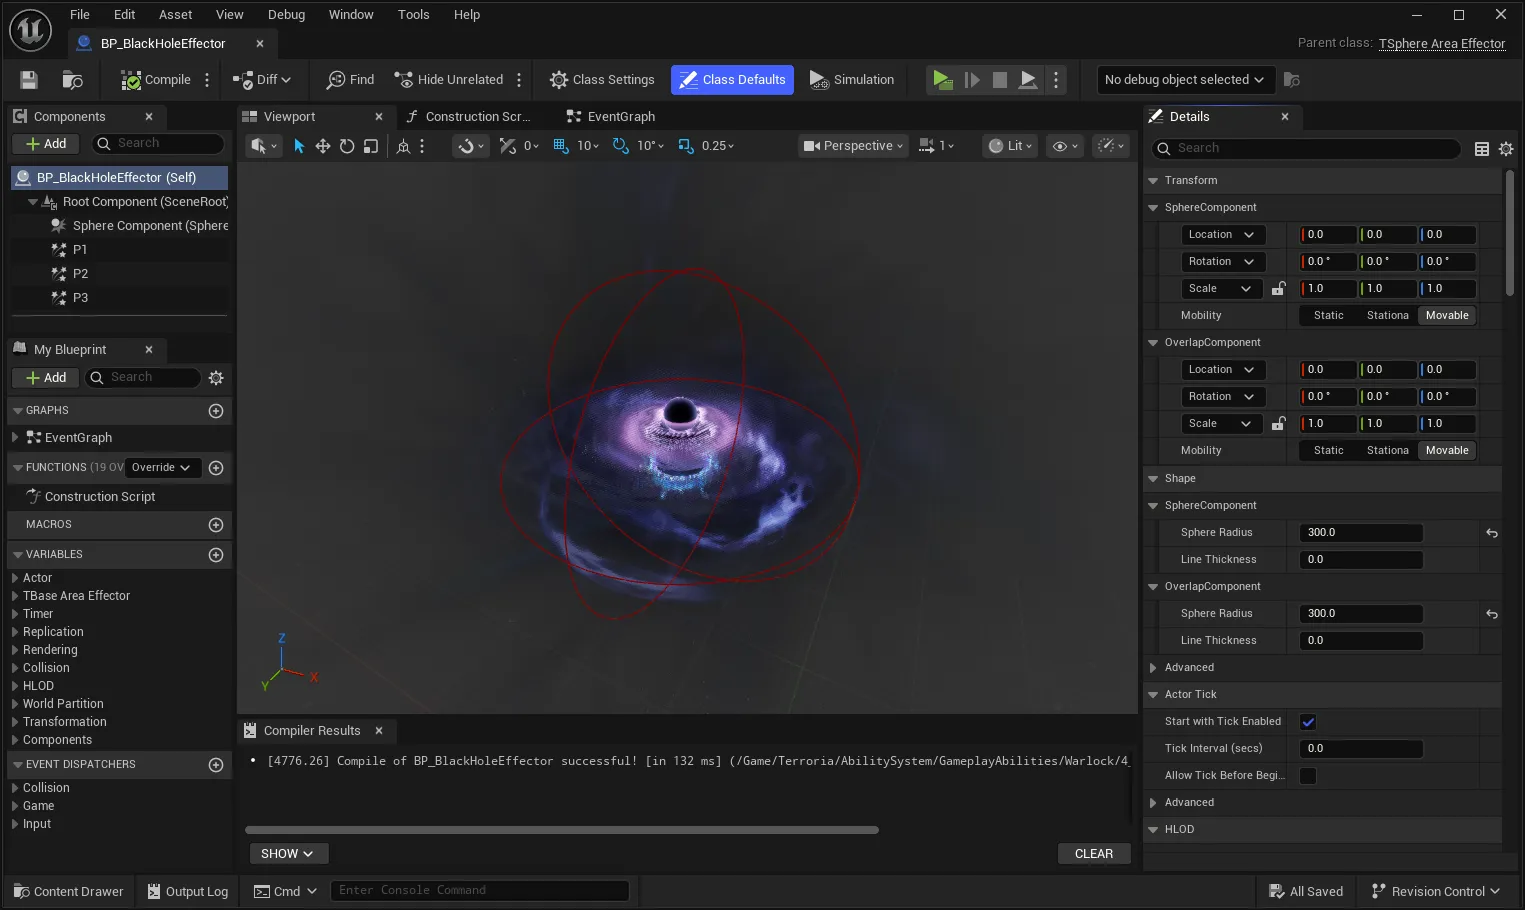The height and width of the screenshot is (910, 1525).
Task: Open Lit view mode dropdown
Action: point(1010,146)
